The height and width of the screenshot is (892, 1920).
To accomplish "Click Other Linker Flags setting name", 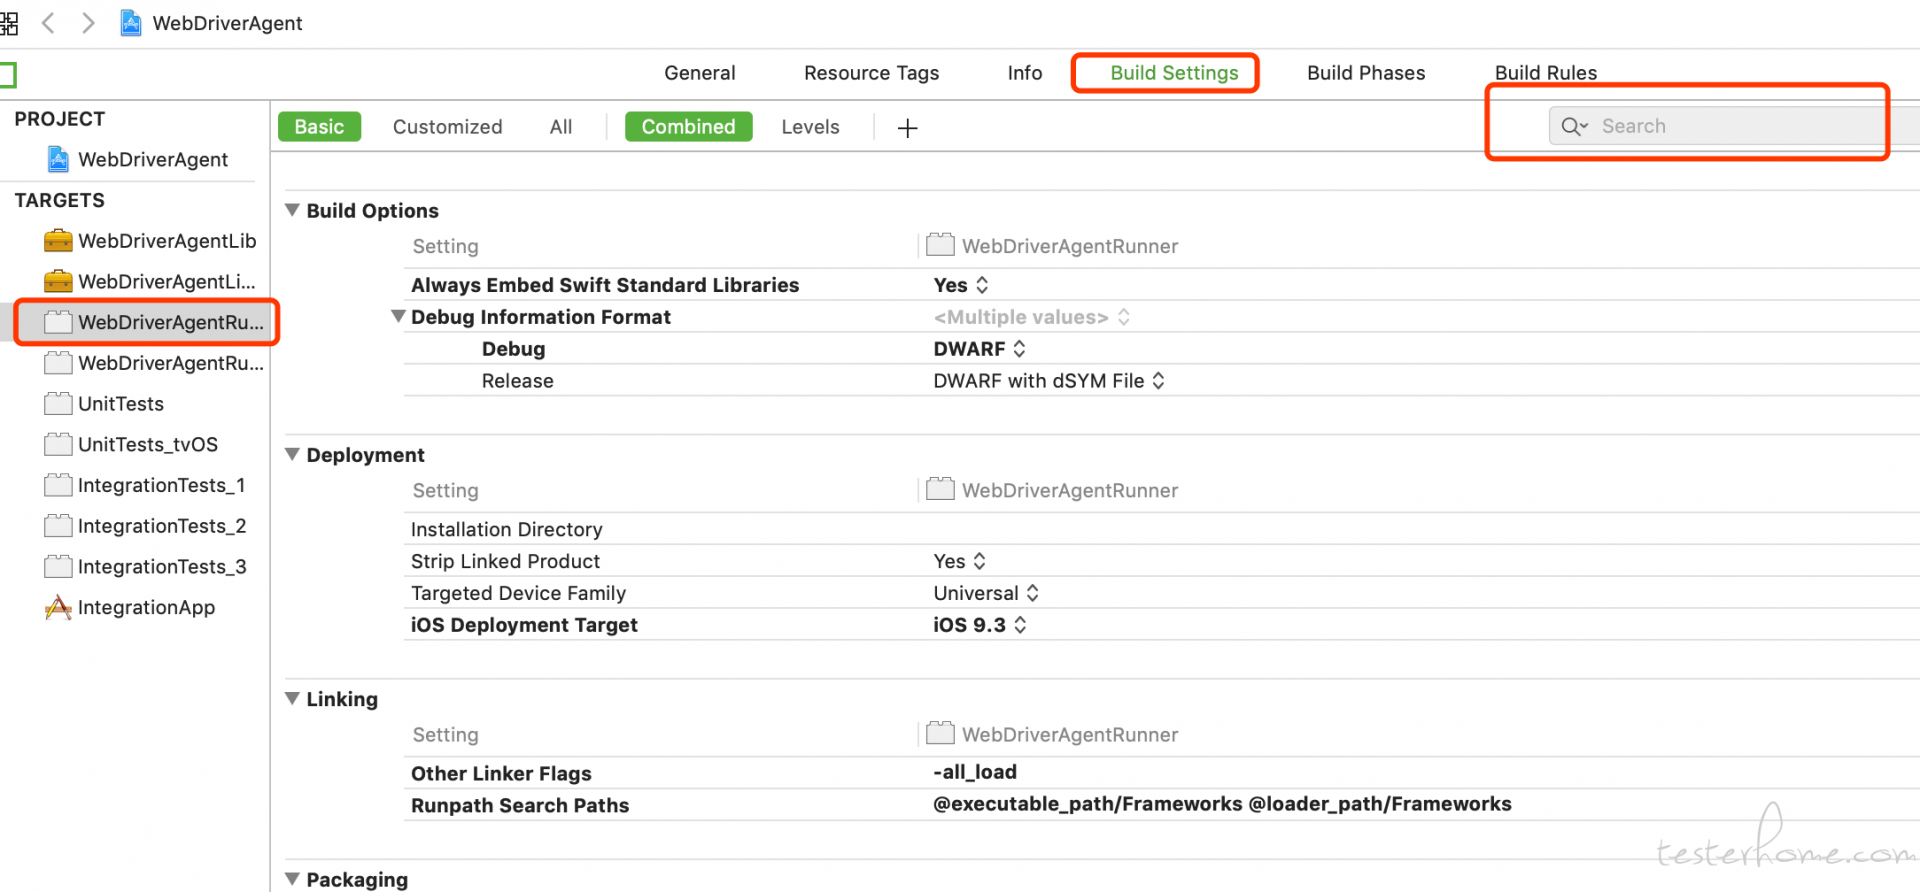I will [501, 773].
